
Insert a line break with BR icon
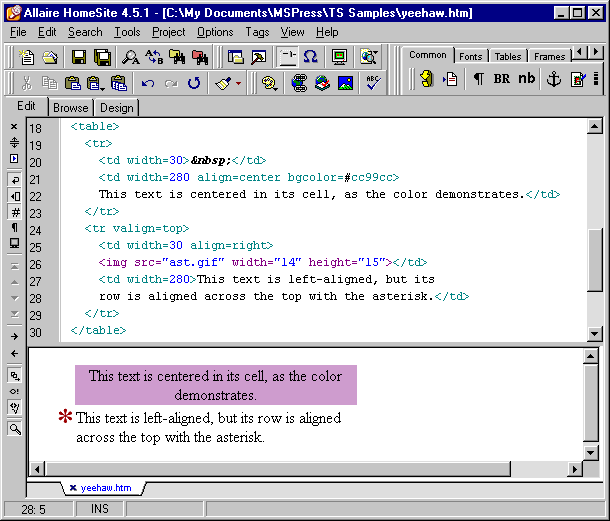[x=501, y=80]
